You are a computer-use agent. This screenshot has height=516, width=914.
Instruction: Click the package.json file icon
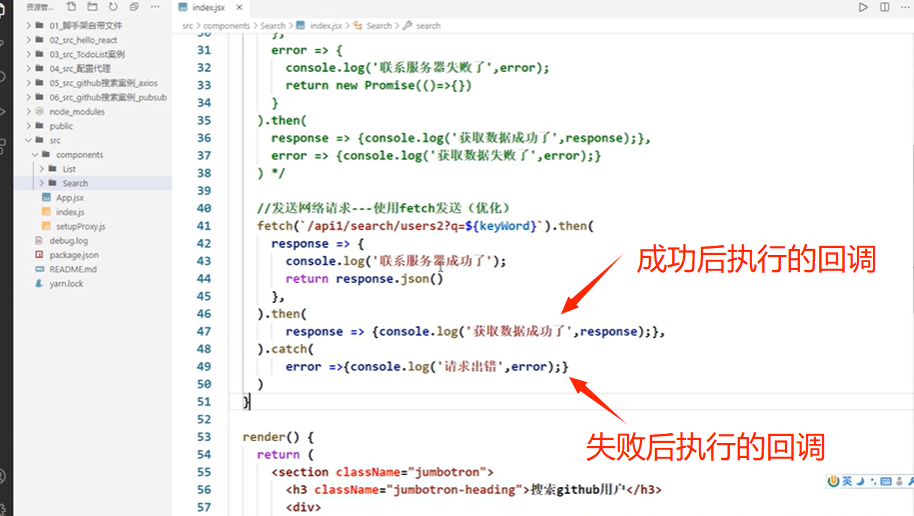point(39,255)
